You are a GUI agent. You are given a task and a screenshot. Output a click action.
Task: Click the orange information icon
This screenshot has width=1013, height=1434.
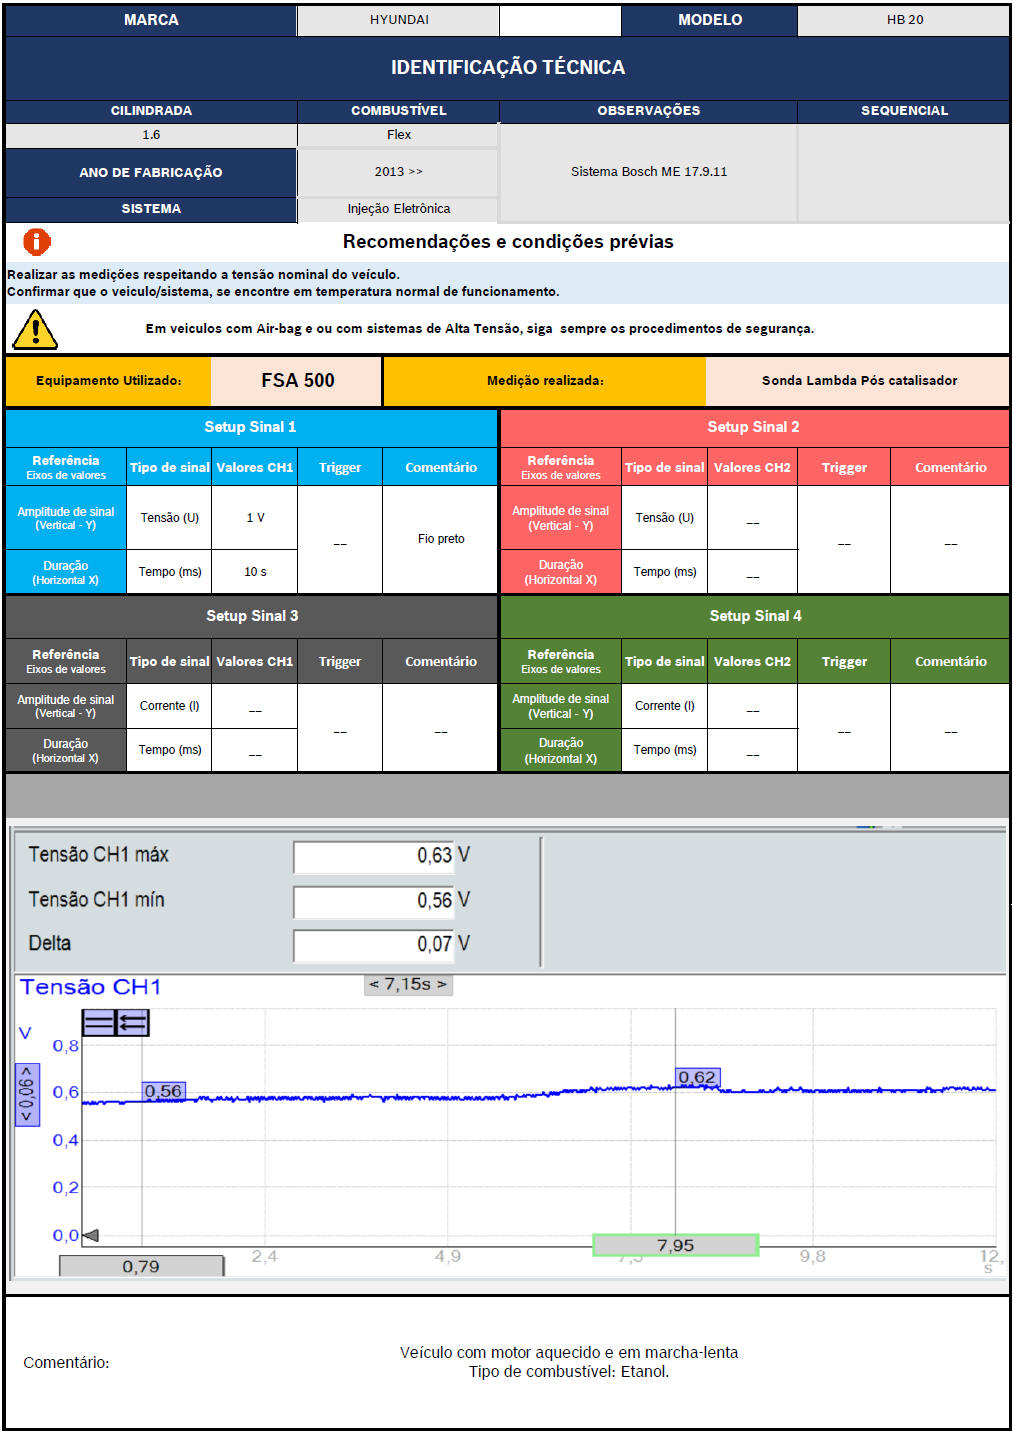tap(37, 242)
